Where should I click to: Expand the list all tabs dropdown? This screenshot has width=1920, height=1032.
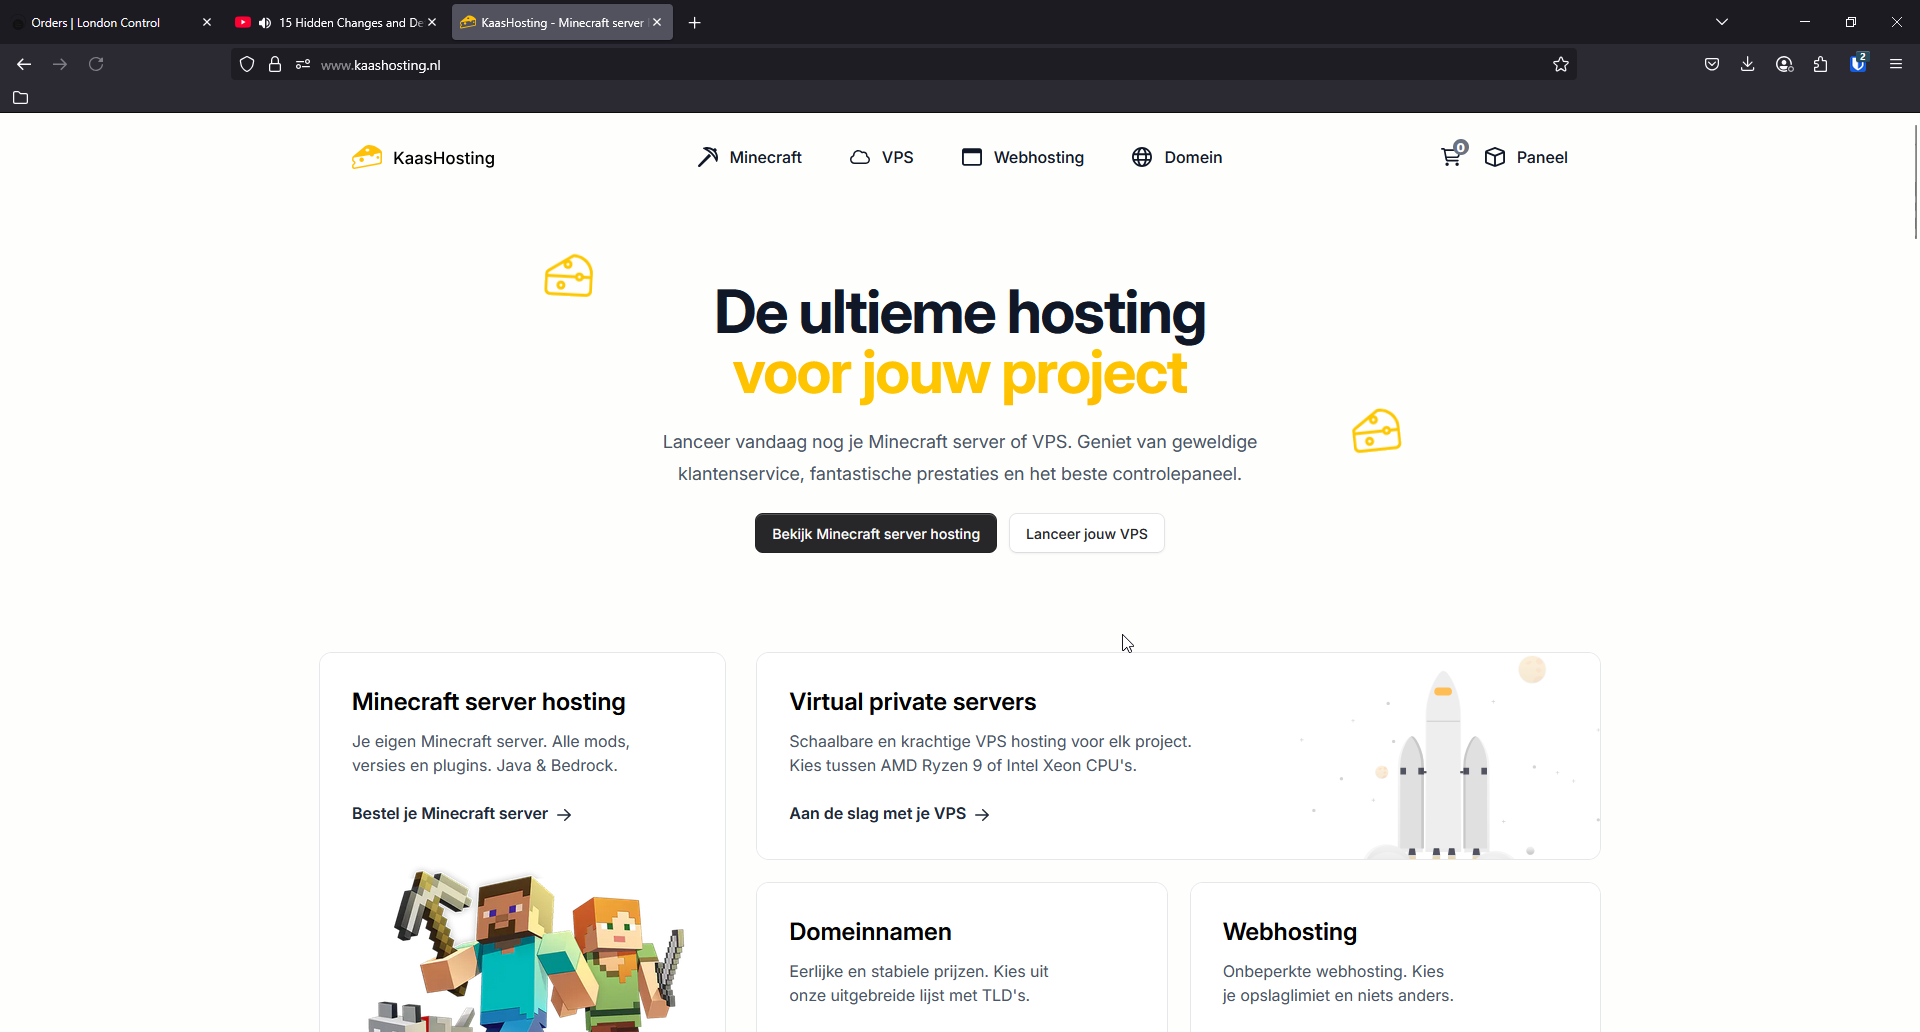click(x=1721, y=22)
